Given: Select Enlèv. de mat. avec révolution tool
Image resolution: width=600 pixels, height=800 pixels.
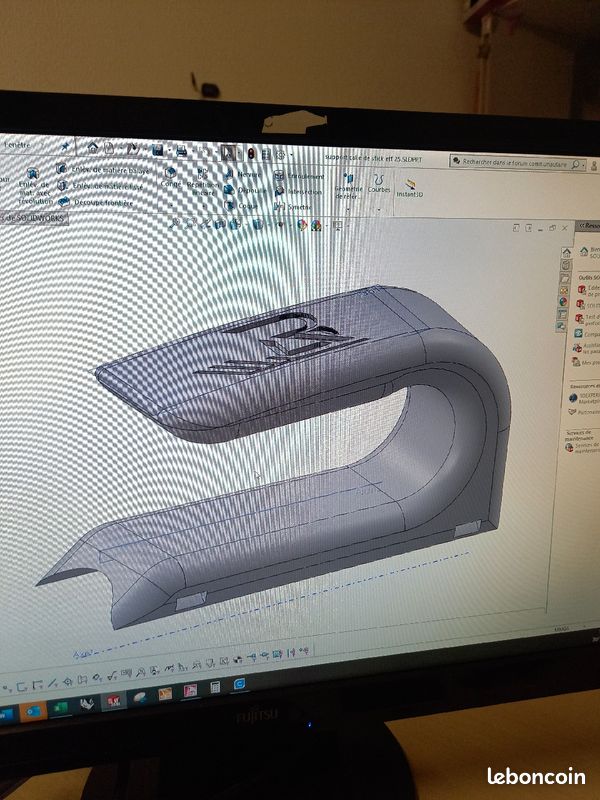Looking at the screenshot, I should pos(34,187).
